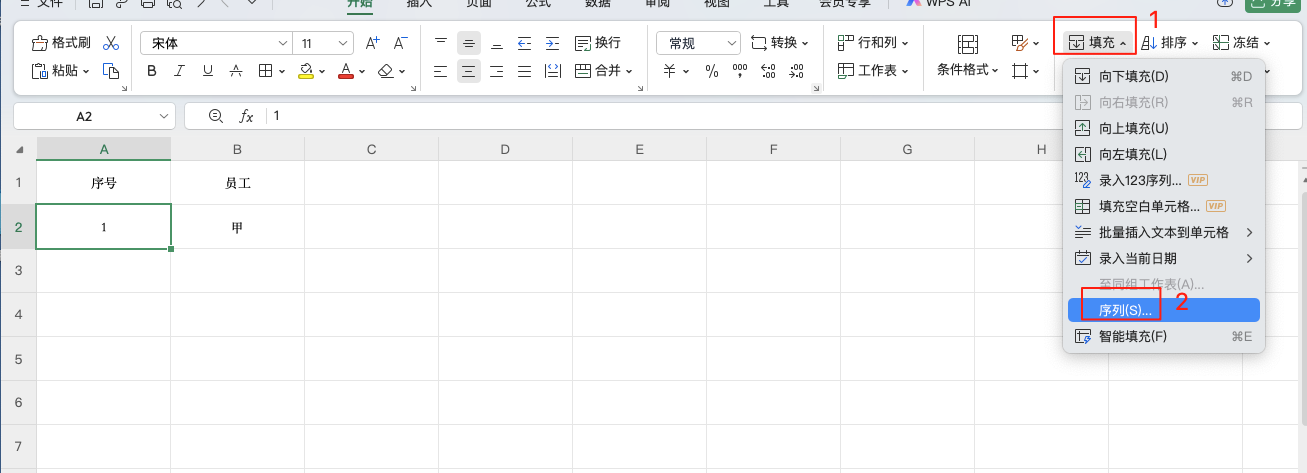This screenshot has width=1307, height=473.
Task: Toggle underline formatting
Action: coord(208,71)
